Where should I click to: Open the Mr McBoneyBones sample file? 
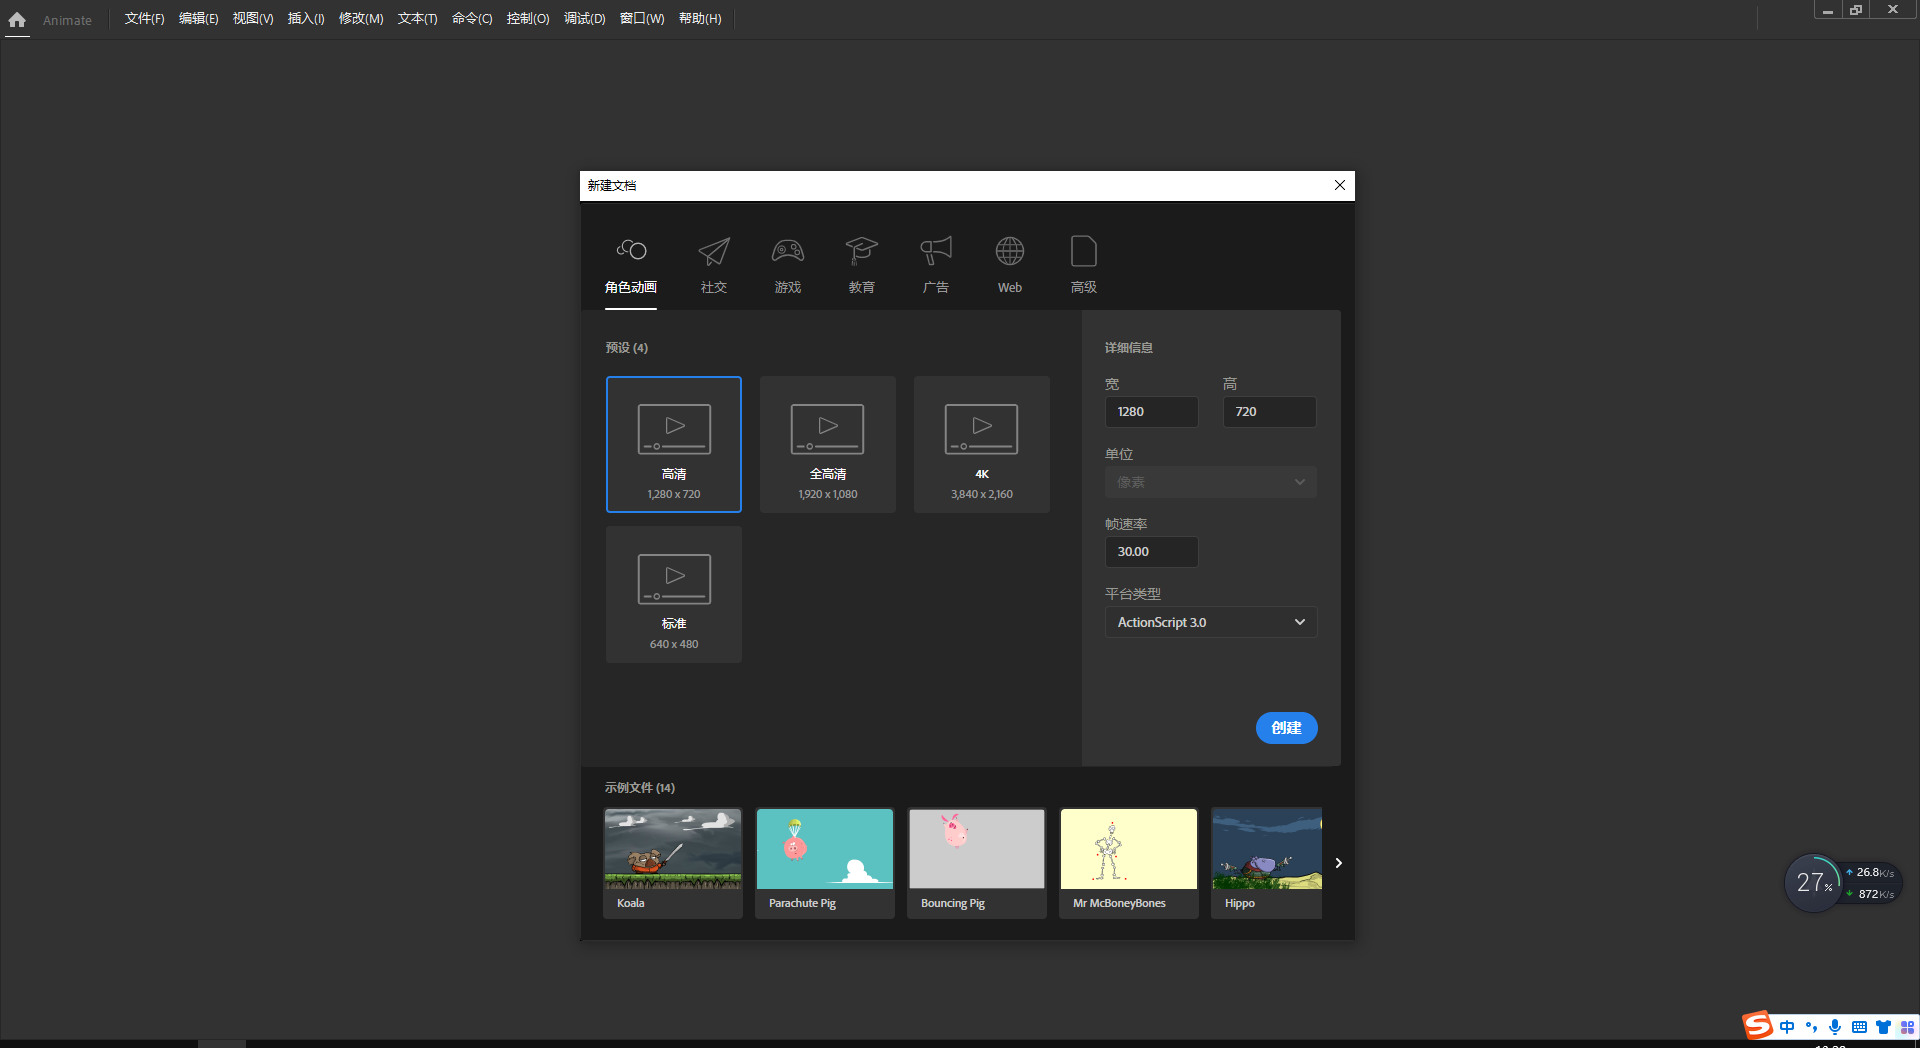point(1129,863)
